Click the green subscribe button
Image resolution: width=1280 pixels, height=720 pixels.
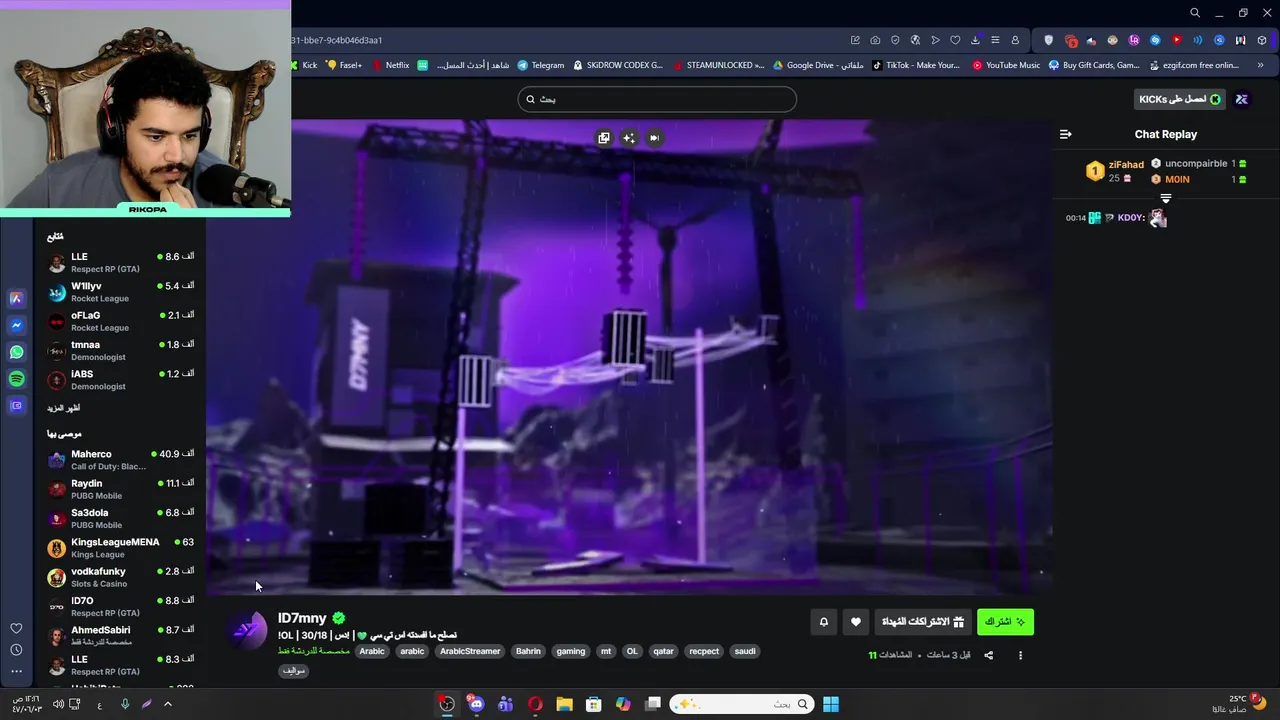[x=1005, y=622]
